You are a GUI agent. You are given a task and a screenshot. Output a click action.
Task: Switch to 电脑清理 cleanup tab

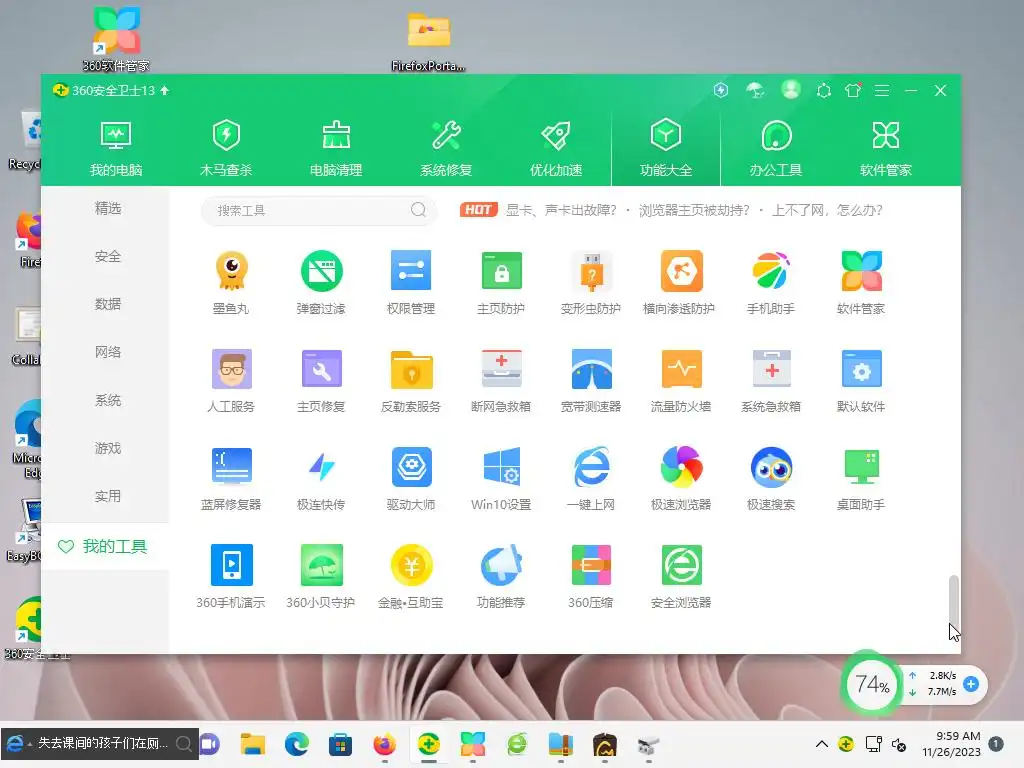pyautogui.click(x=336, y=149)
